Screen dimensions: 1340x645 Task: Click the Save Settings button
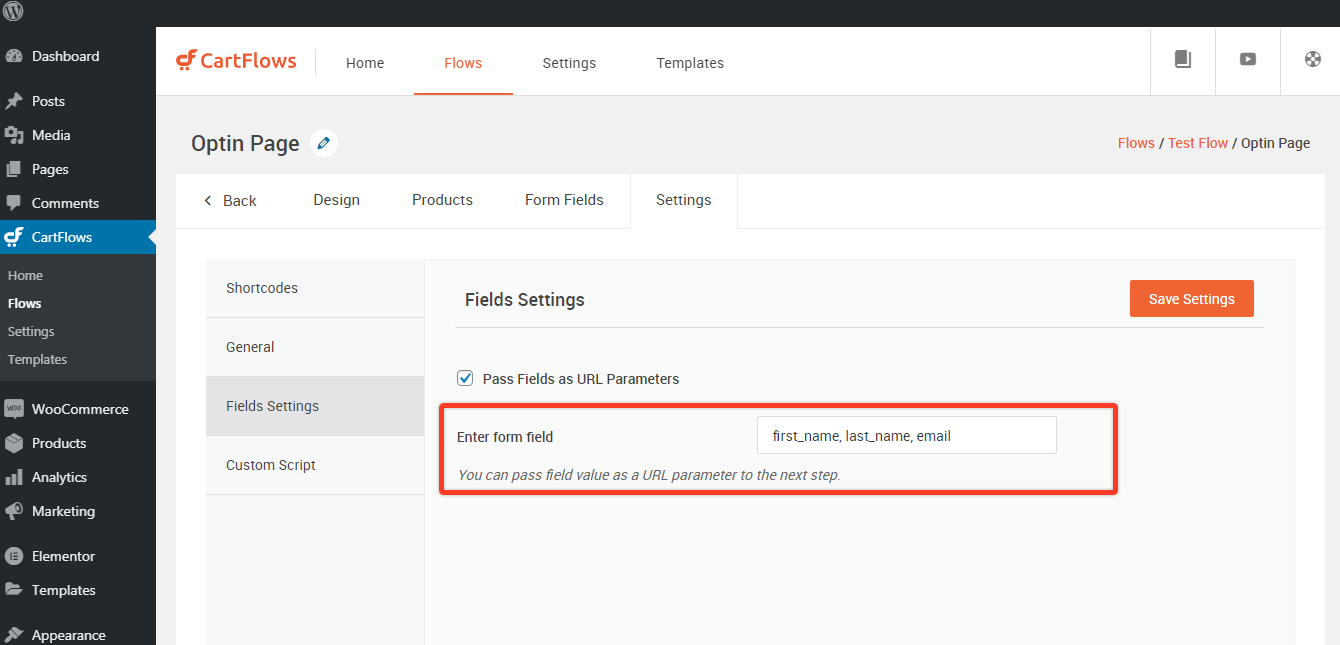pos(1191,299)
